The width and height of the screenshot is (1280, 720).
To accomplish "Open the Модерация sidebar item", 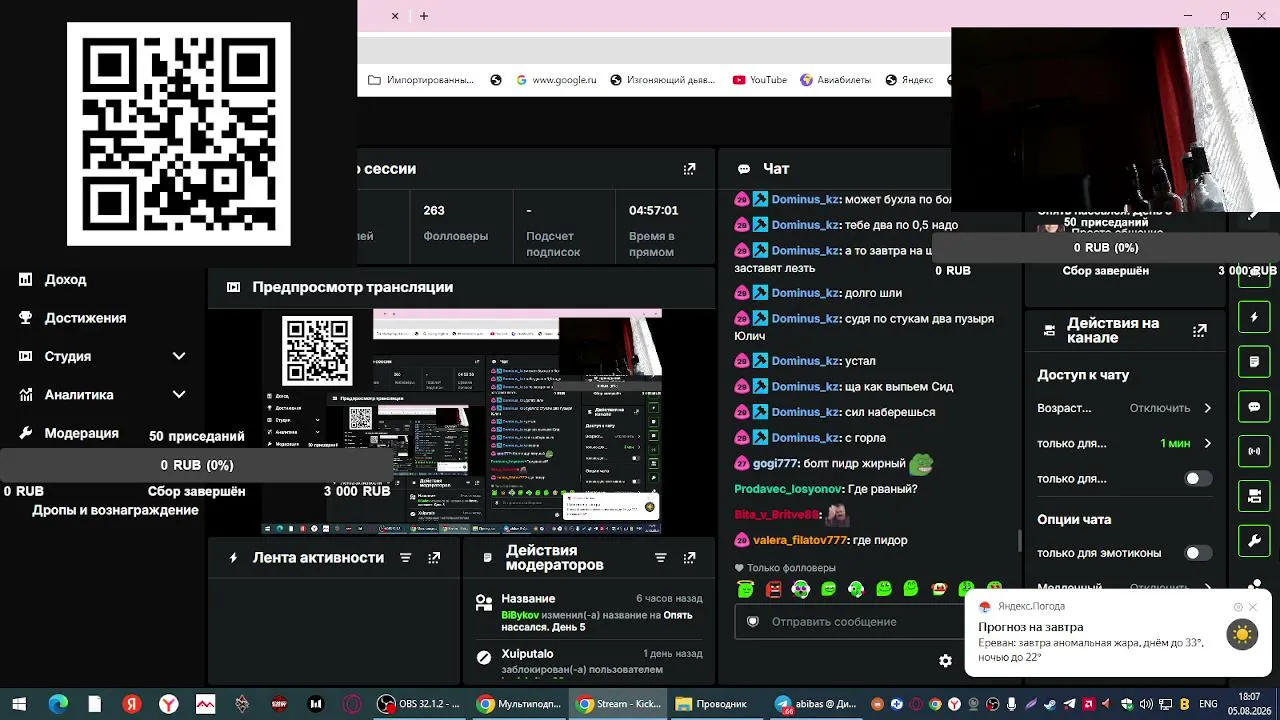I will pos(81,433).
